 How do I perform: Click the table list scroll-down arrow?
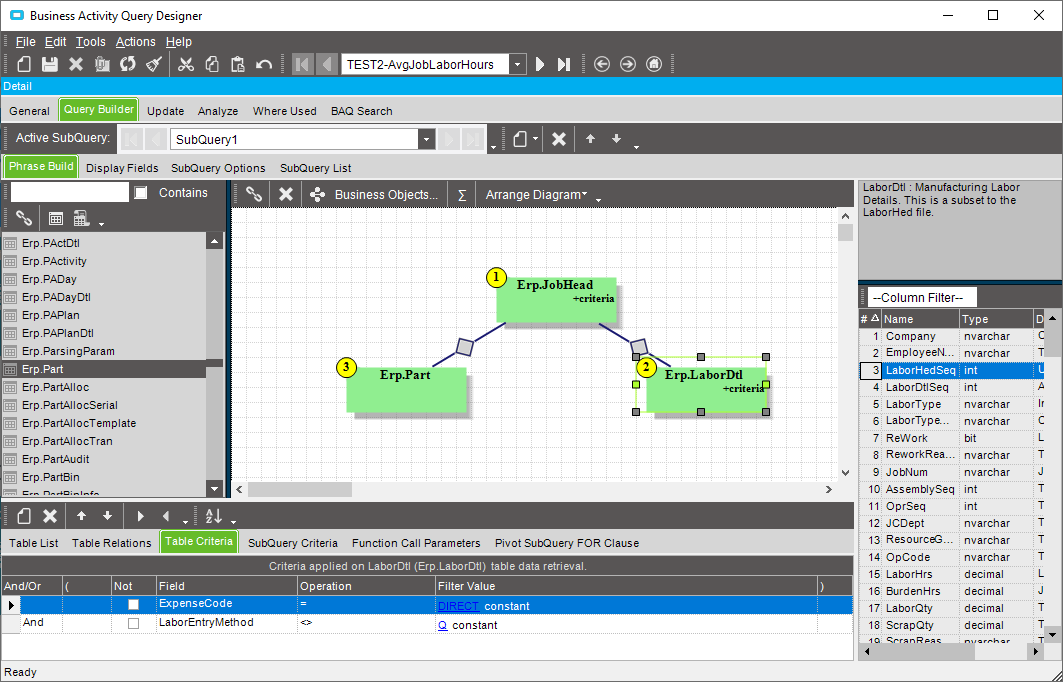[x=214, y=489]
